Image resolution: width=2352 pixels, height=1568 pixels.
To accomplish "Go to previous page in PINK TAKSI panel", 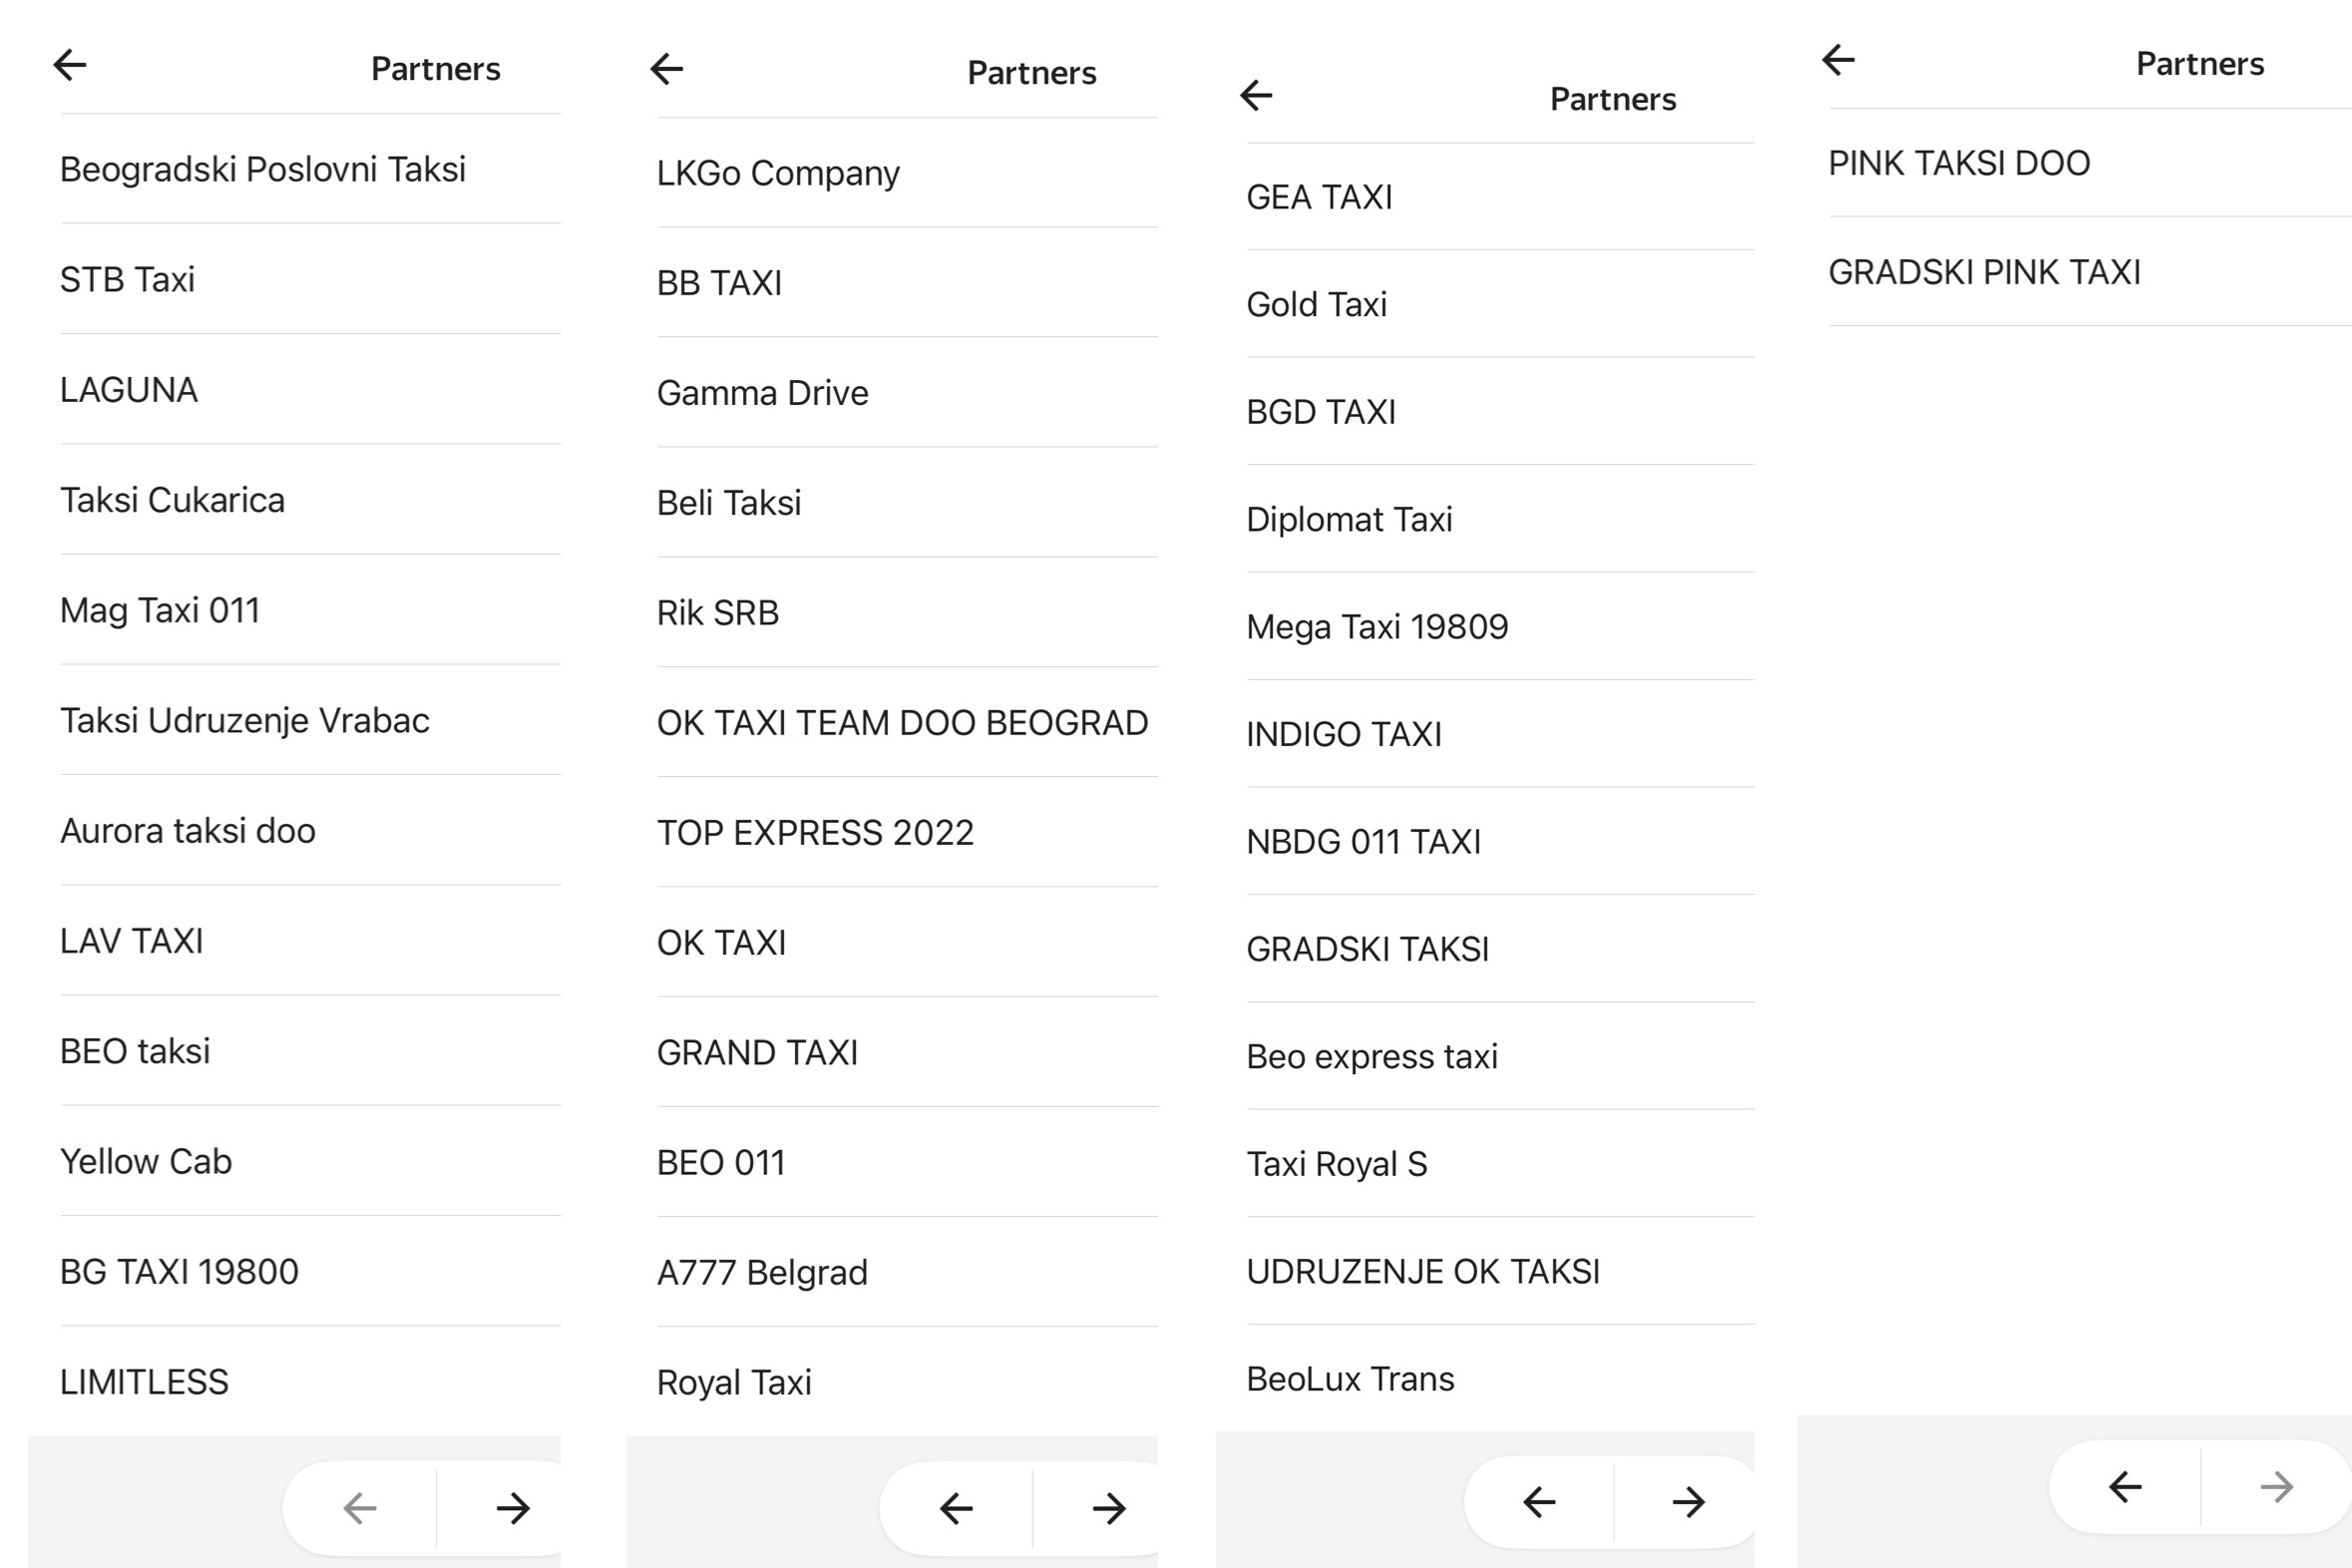I will [2125, 1487].
